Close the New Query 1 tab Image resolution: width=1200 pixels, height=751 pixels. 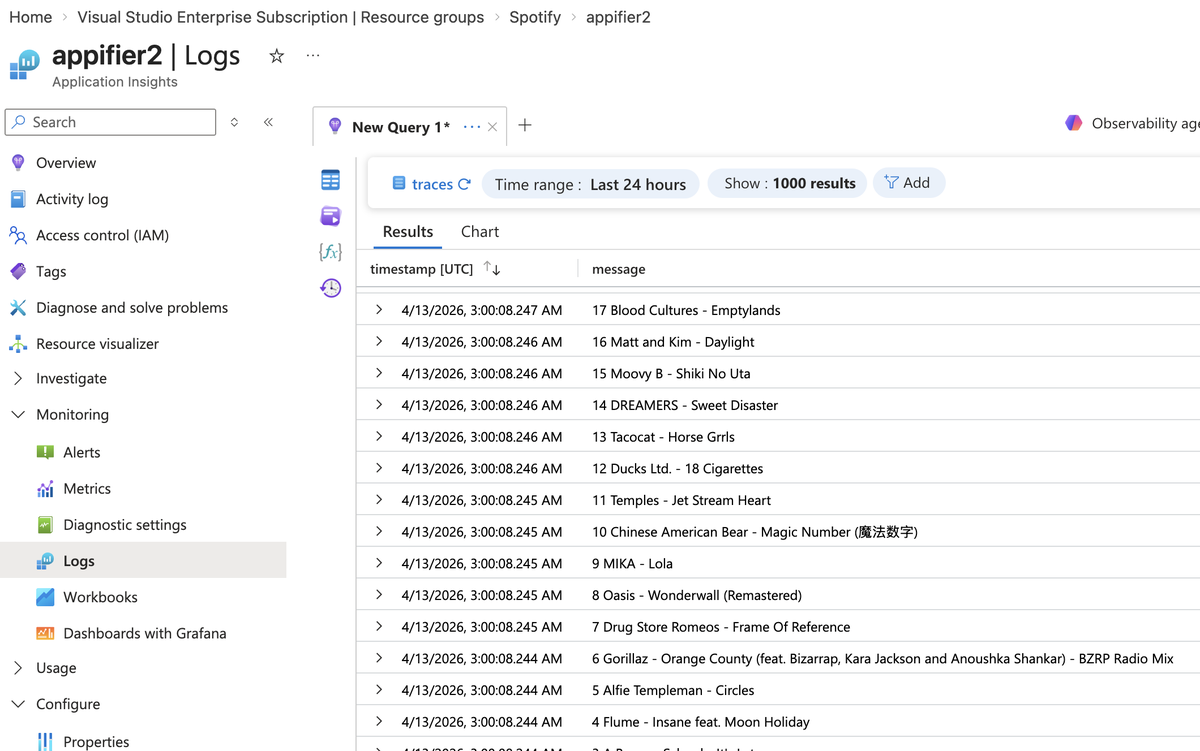coord(493,127)
